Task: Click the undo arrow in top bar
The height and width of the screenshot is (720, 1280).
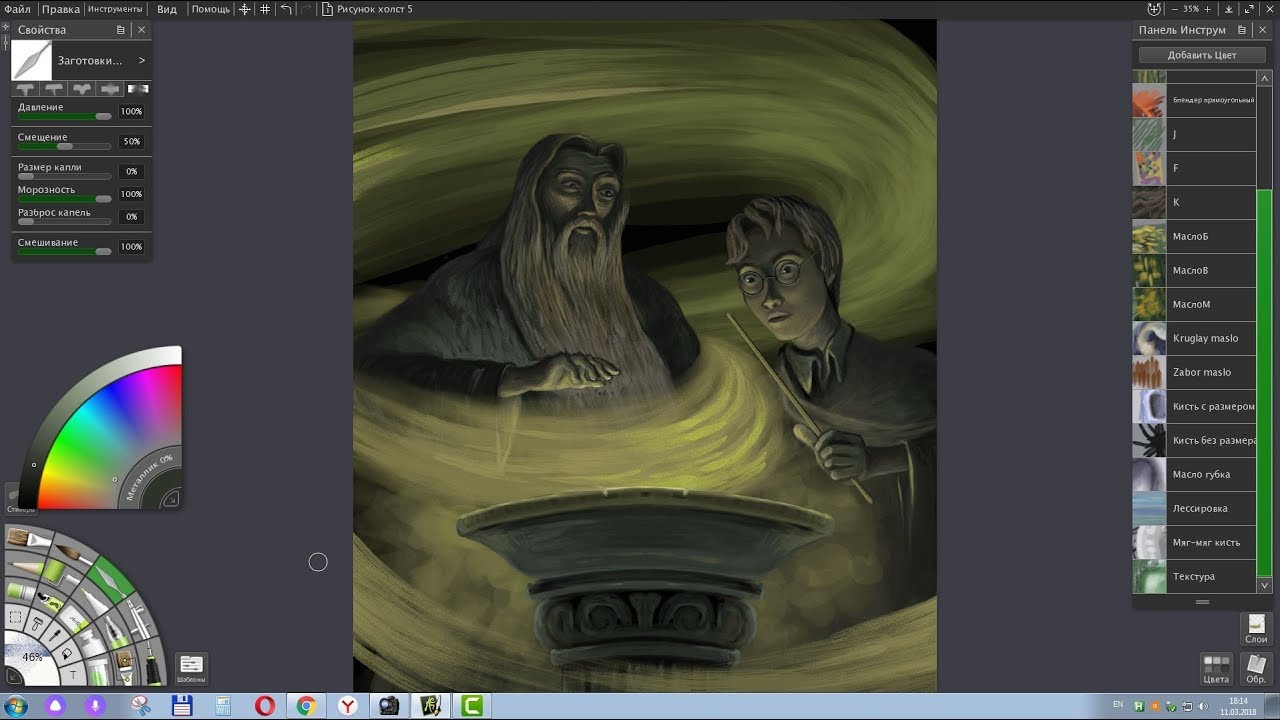Action: tap(287, 9)
